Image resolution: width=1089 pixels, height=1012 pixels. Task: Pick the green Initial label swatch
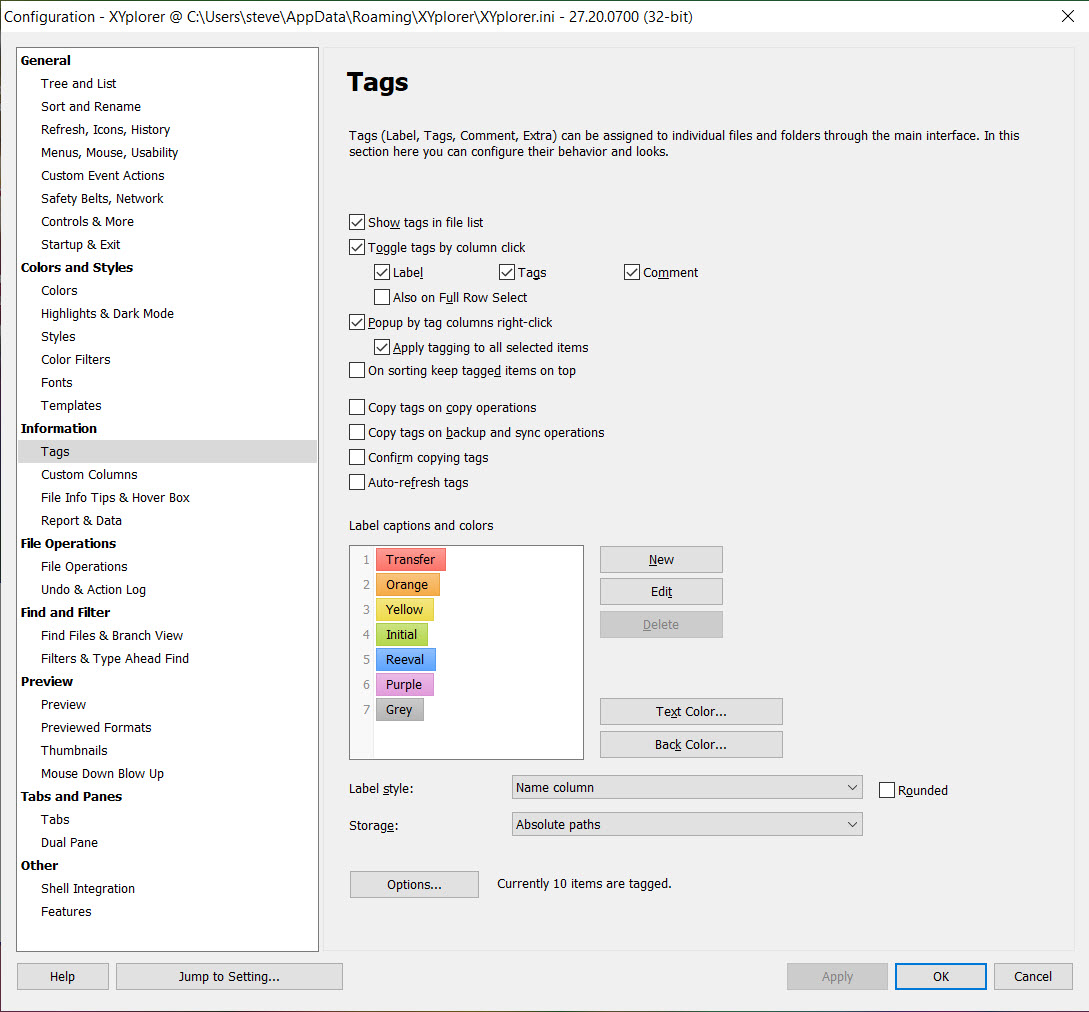click(x=401, y=635)
